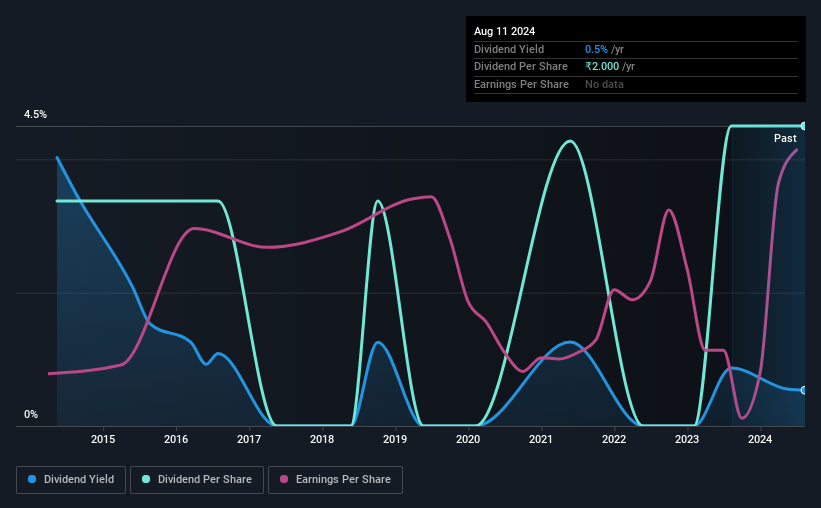Click the blue Dividend Yield legend dot
The image size is (821, 508).
(x=32, y=479)
